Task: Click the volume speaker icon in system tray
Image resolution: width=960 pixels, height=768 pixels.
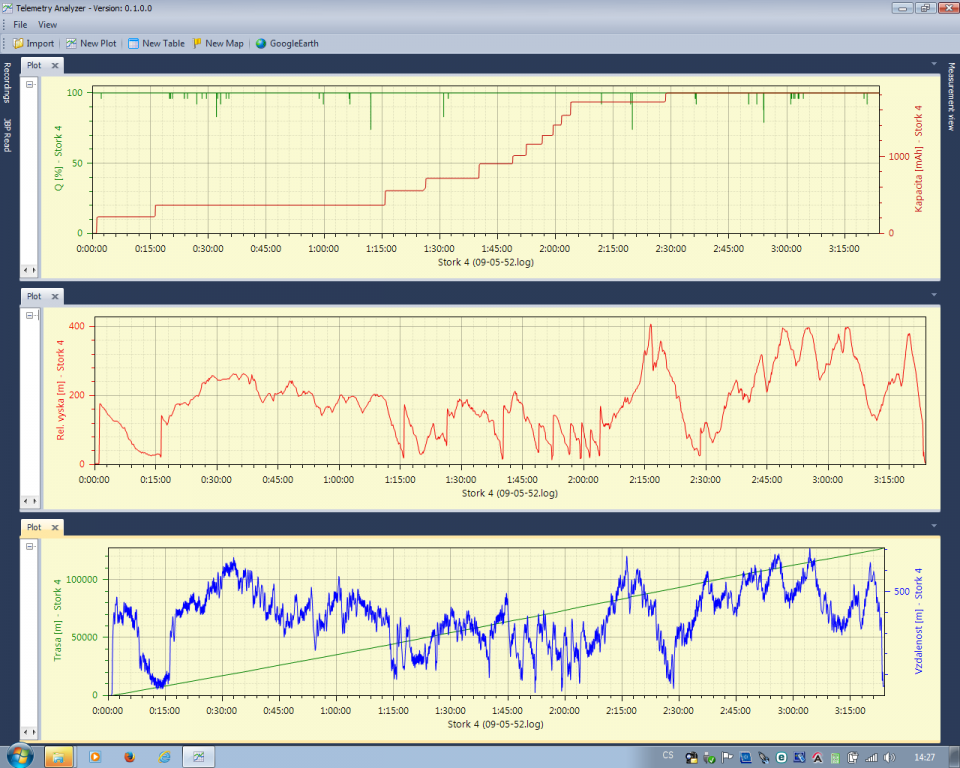Action: pos(889,756)
